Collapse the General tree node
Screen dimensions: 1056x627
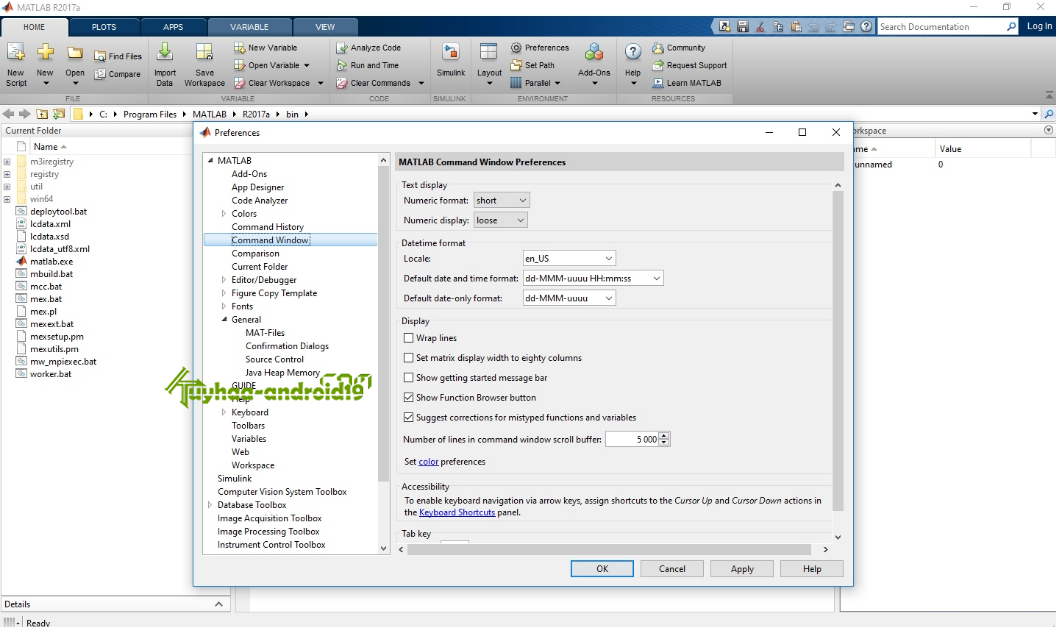(224, 319)
